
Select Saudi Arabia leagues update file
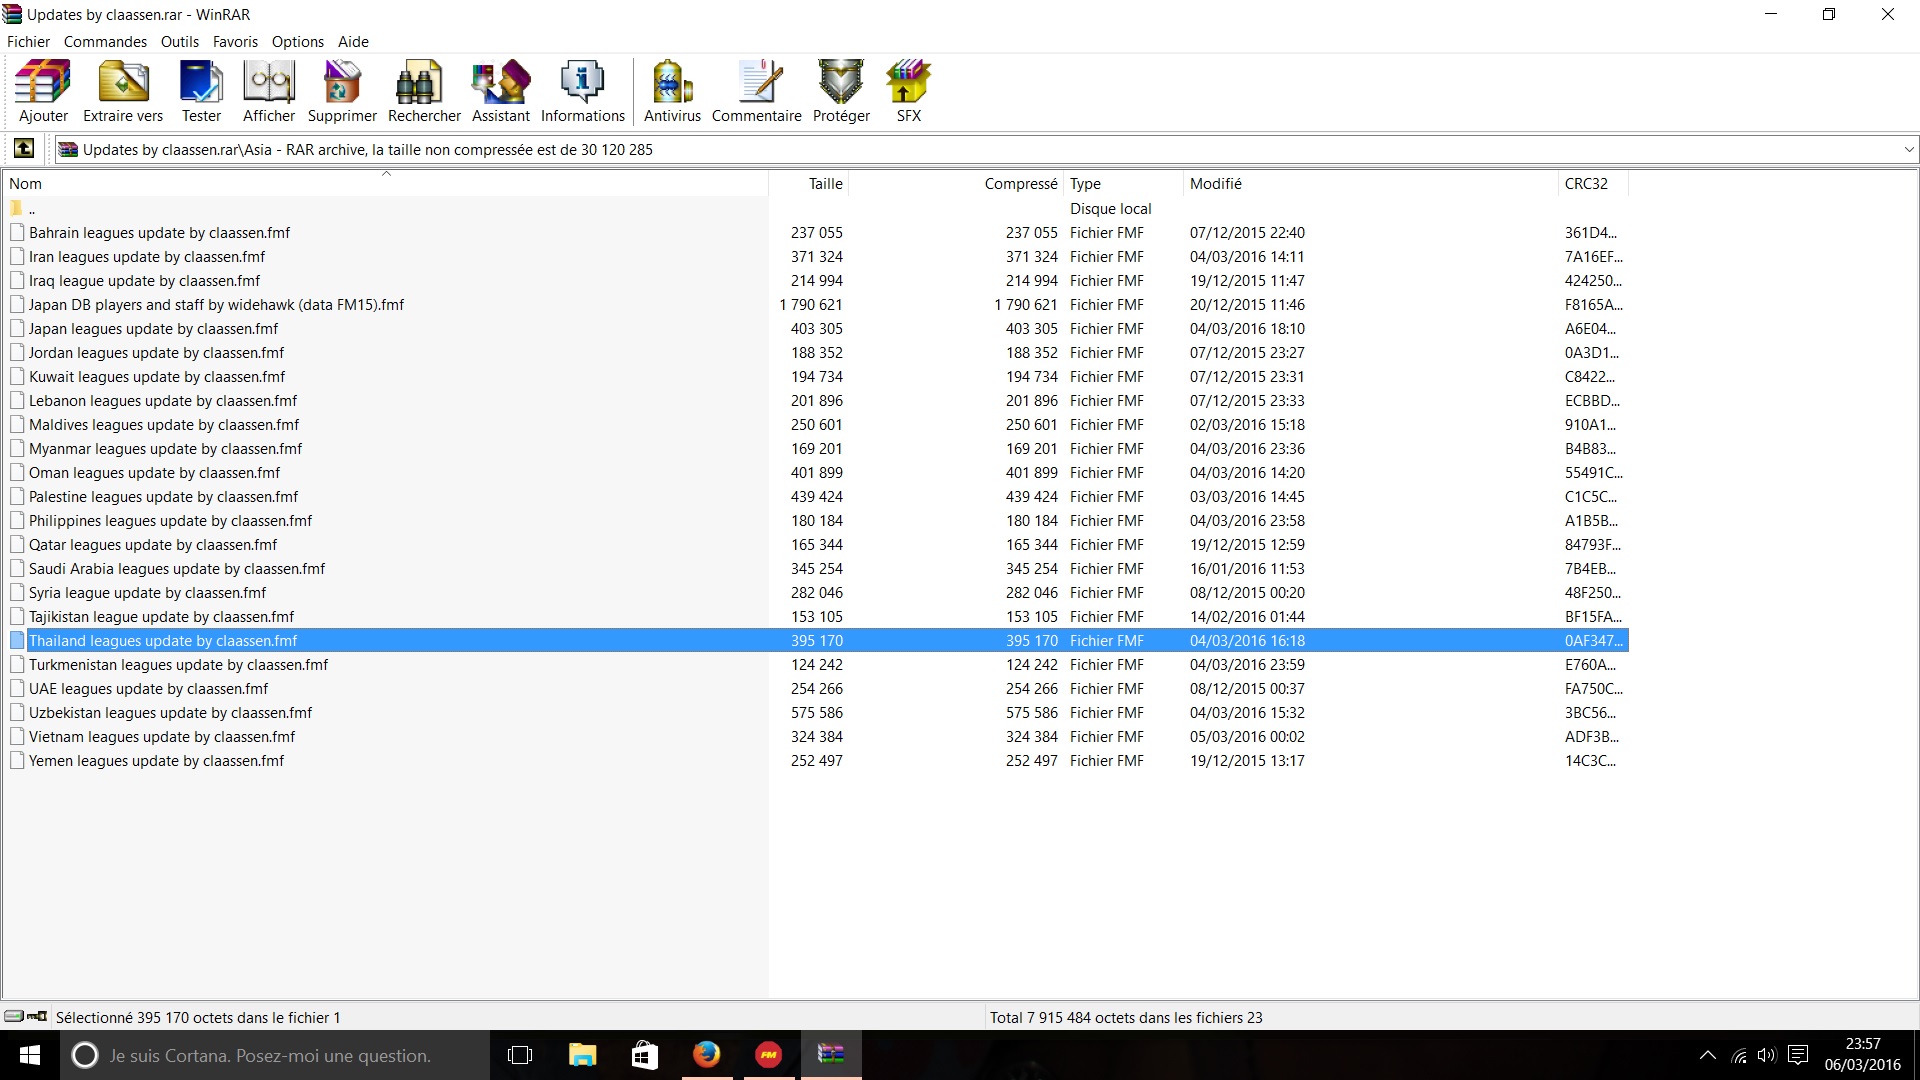point(816,568)
